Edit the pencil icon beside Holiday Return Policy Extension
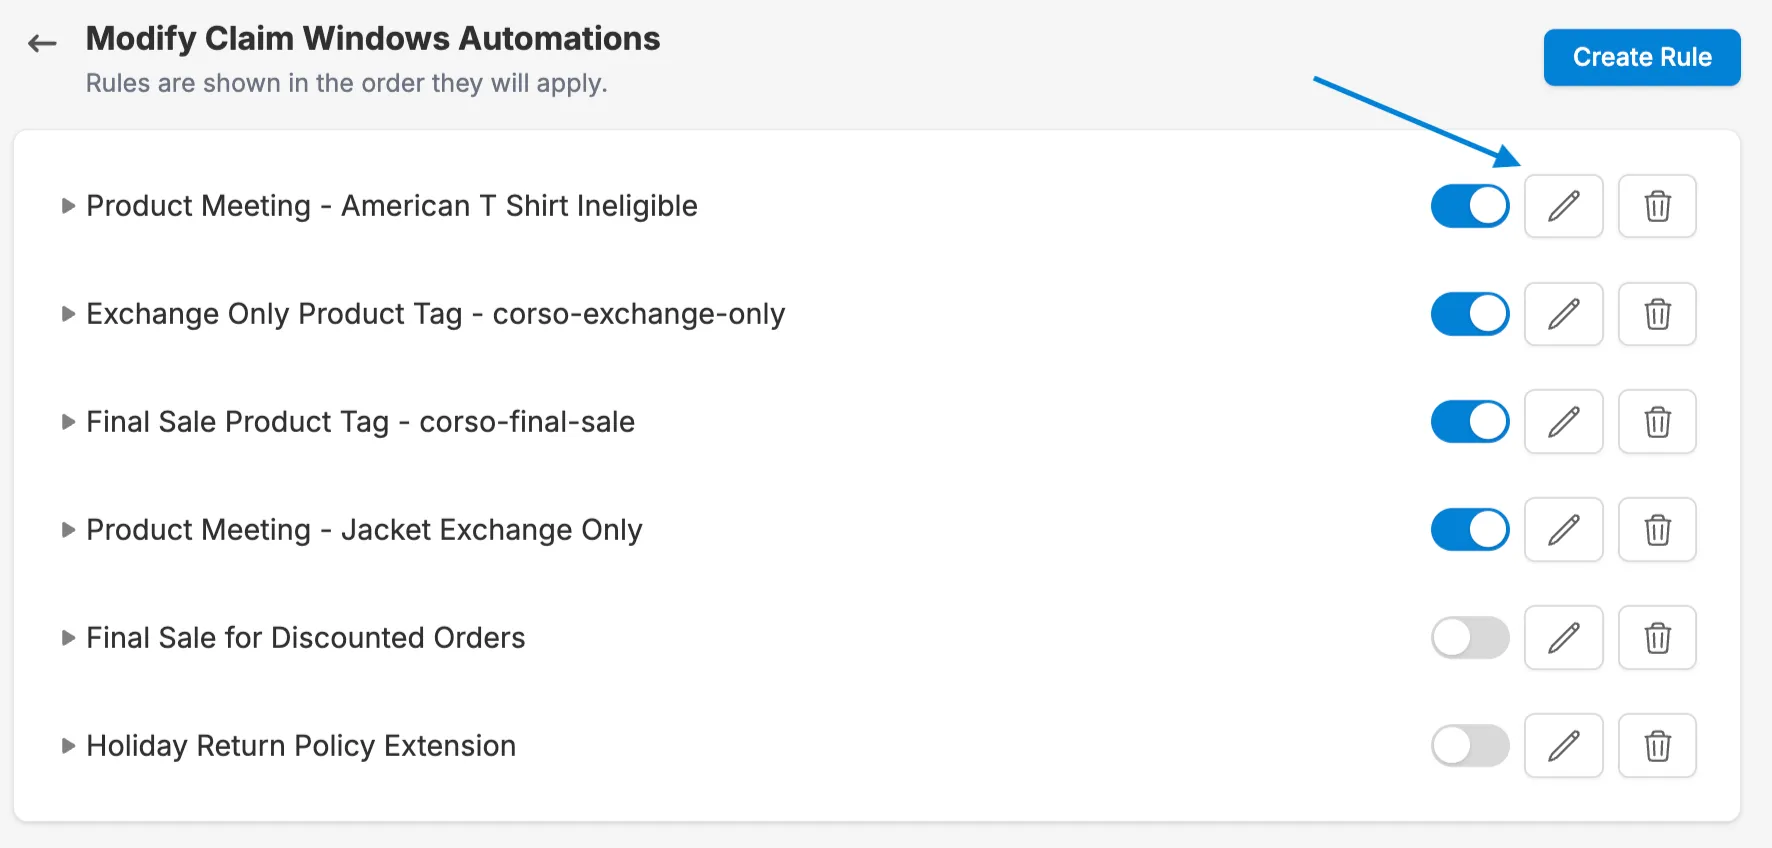 tap(1563, 745)
